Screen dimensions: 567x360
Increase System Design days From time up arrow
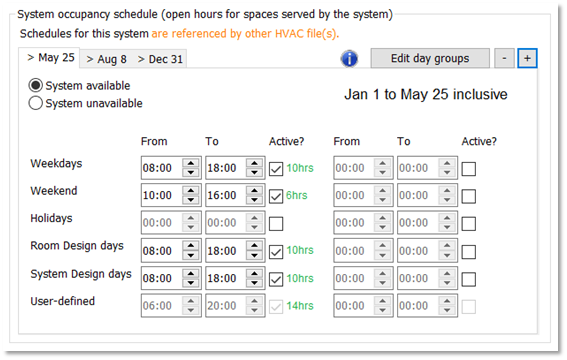191,273
